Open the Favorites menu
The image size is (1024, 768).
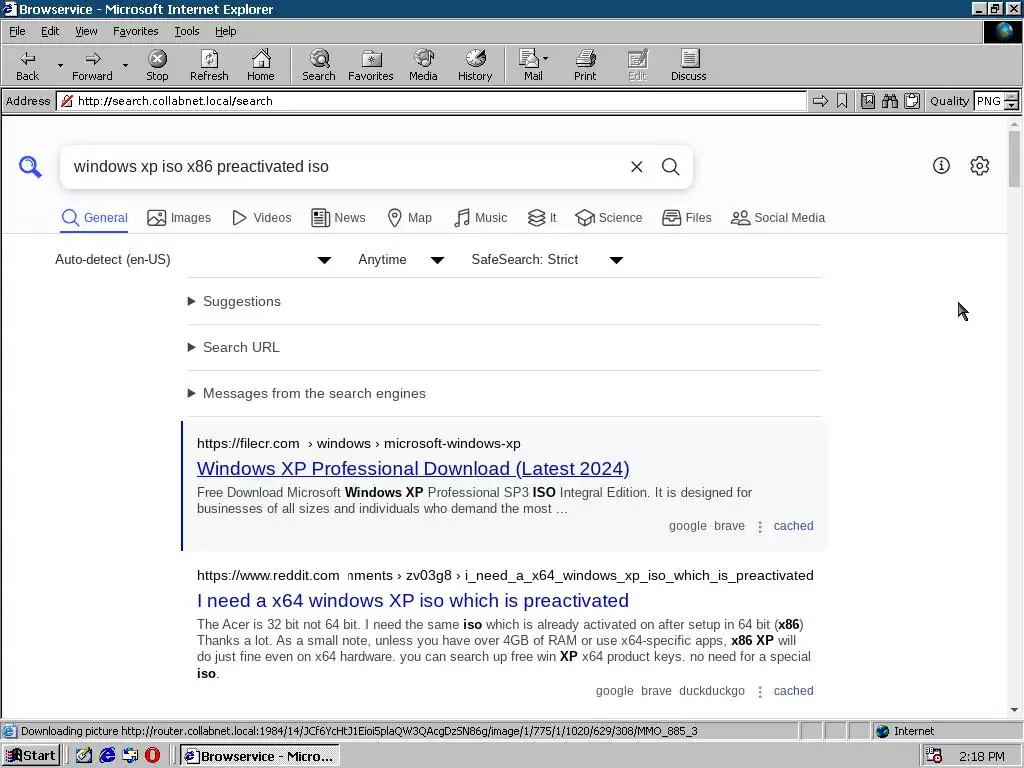pyautogui.click(x=135, y=31)
